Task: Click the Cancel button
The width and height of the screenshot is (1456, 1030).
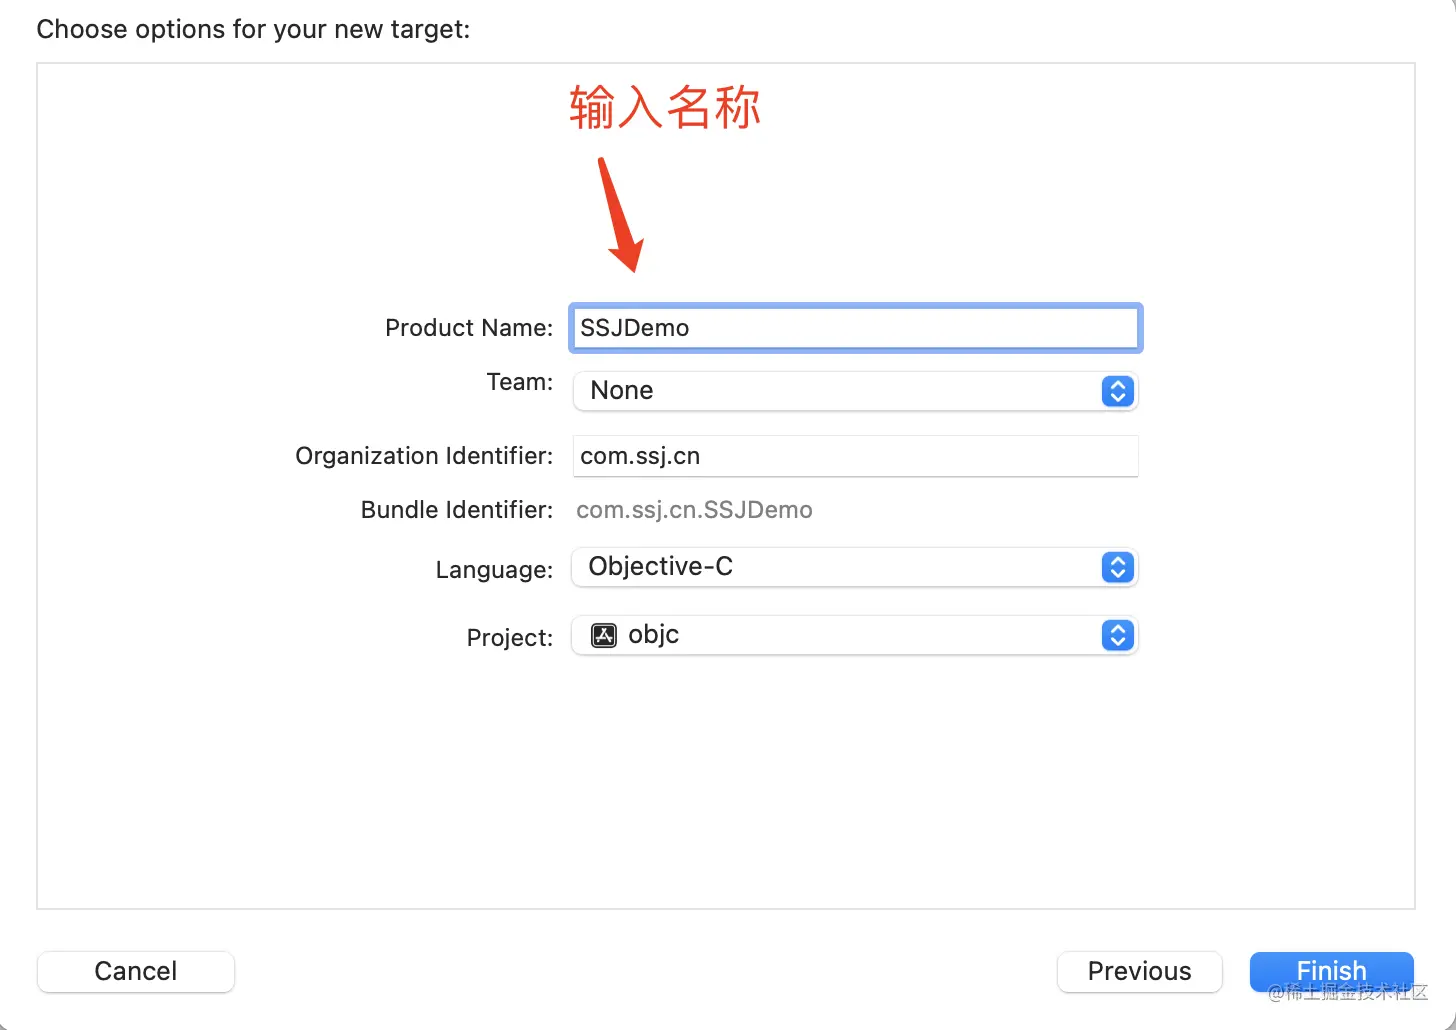Action: point(136,971)
